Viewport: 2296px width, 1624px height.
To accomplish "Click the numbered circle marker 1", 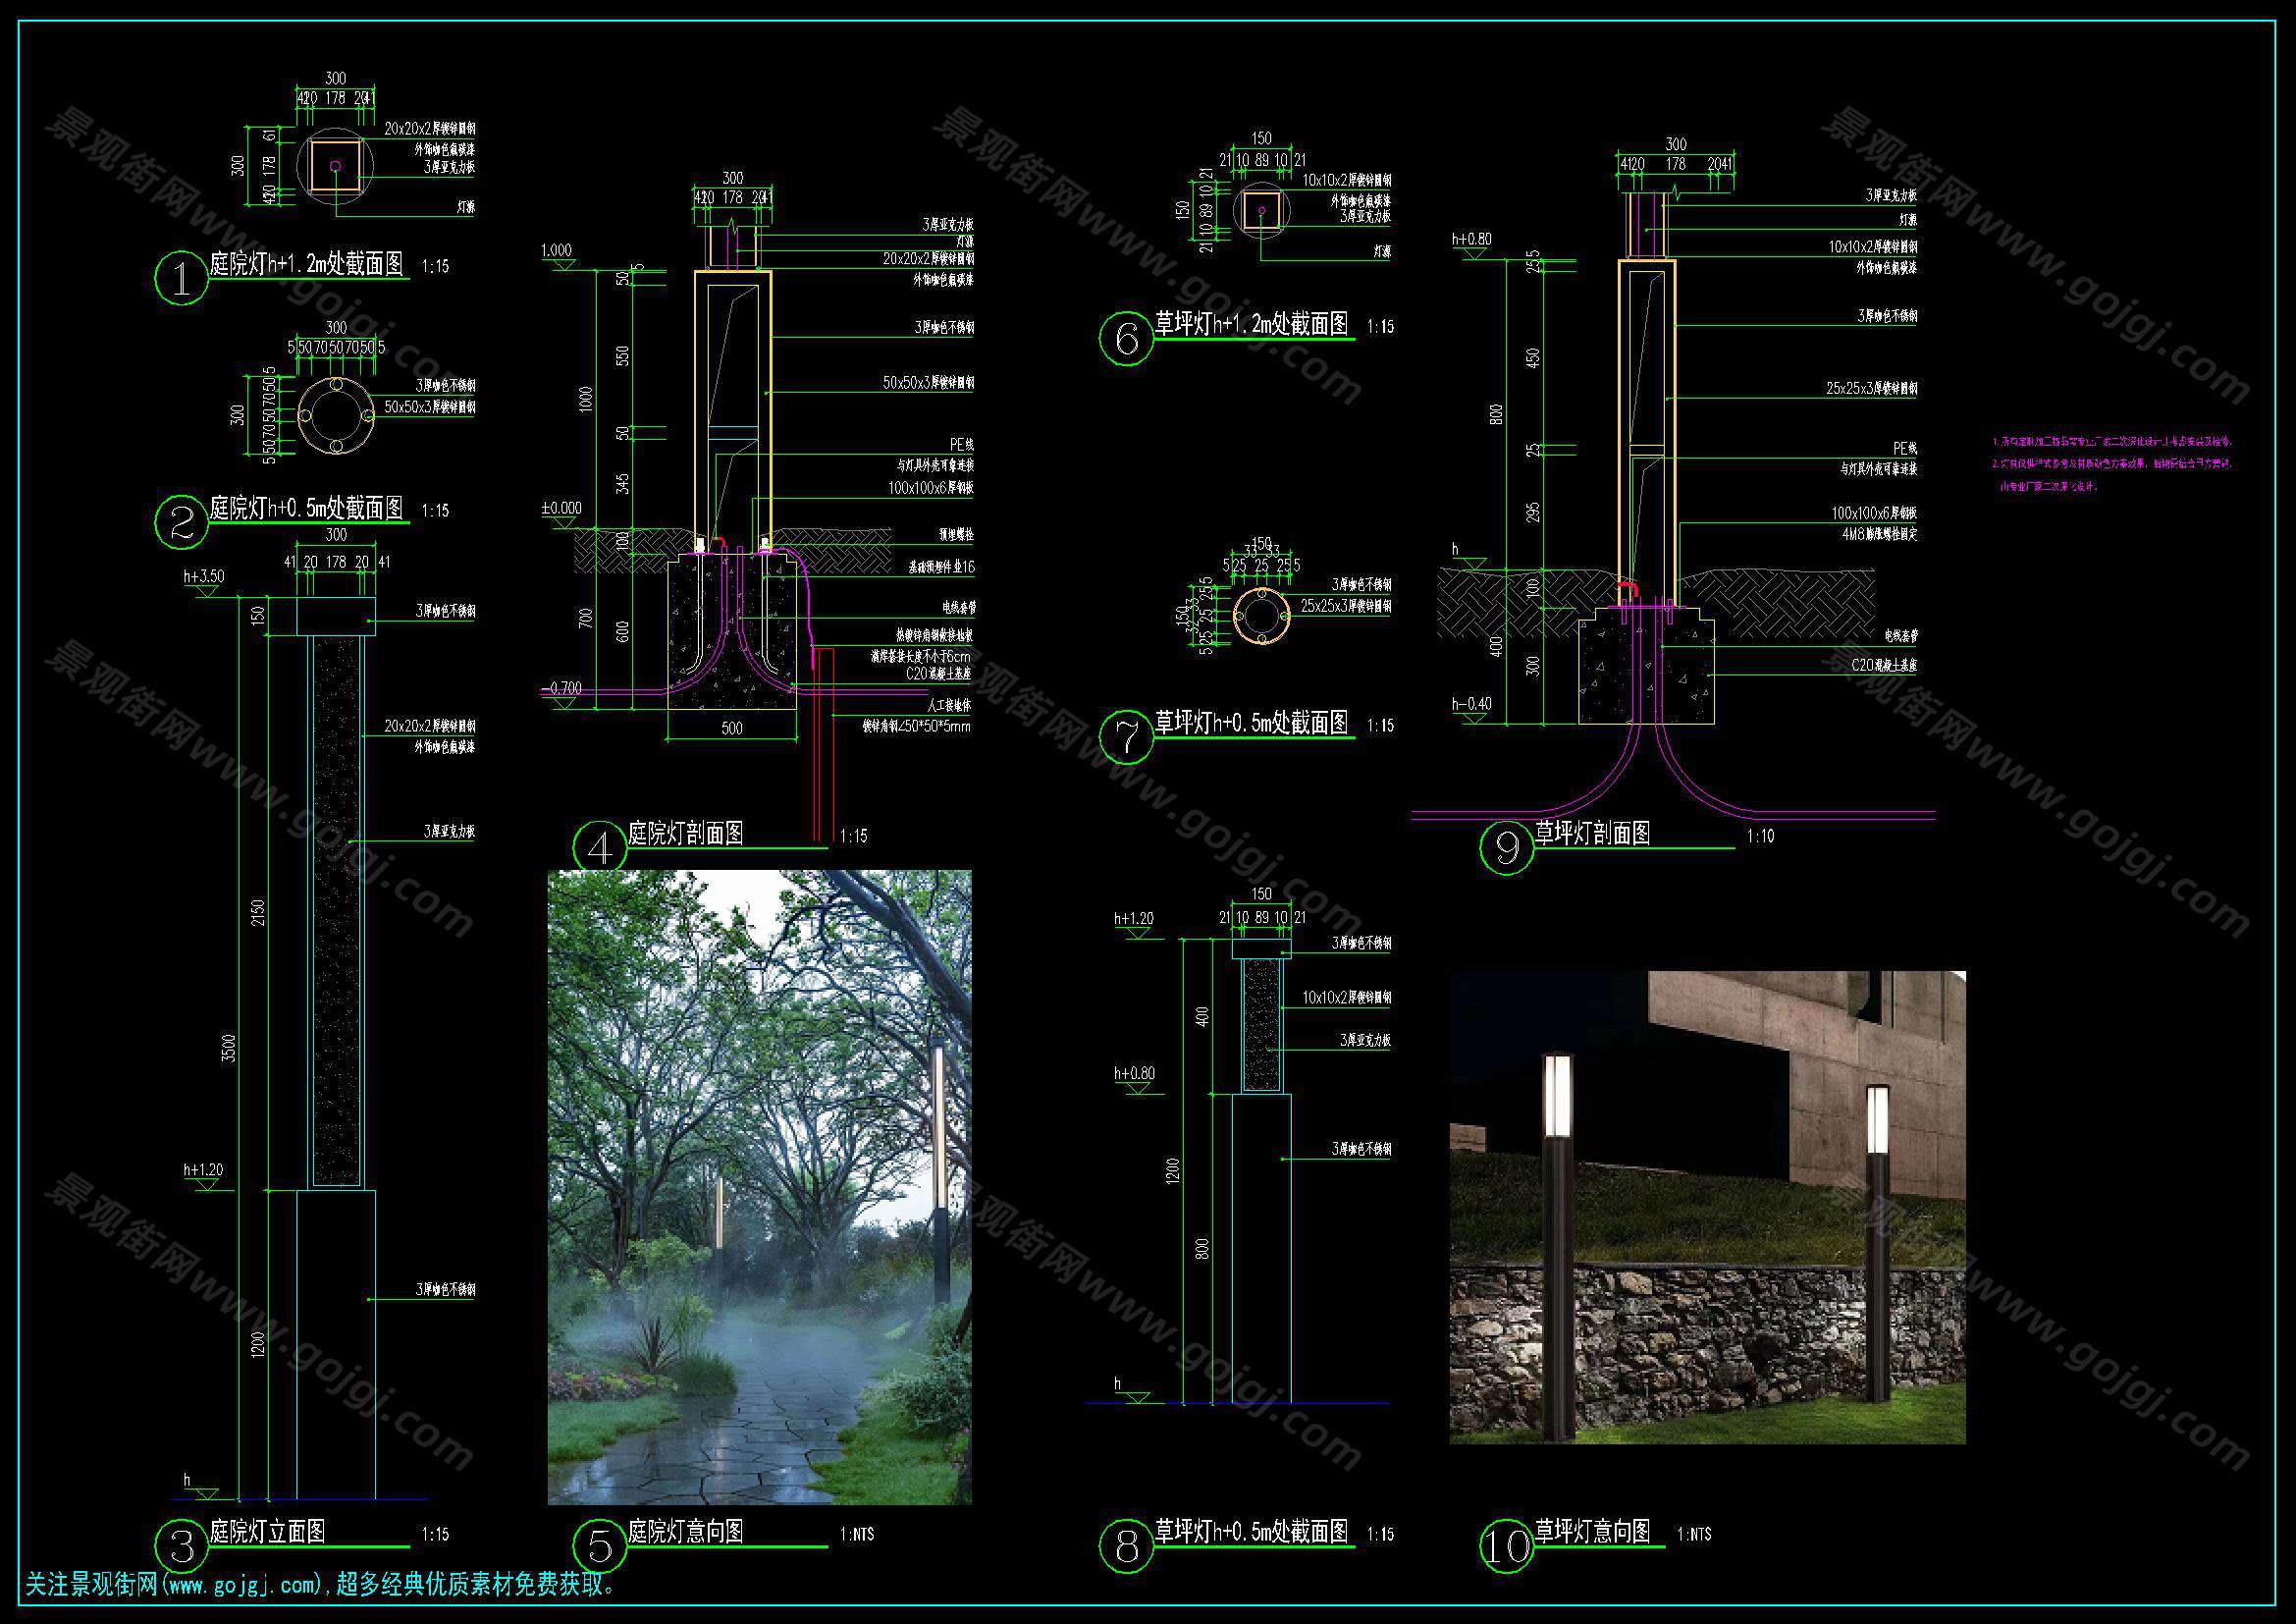I will point(181,278).
